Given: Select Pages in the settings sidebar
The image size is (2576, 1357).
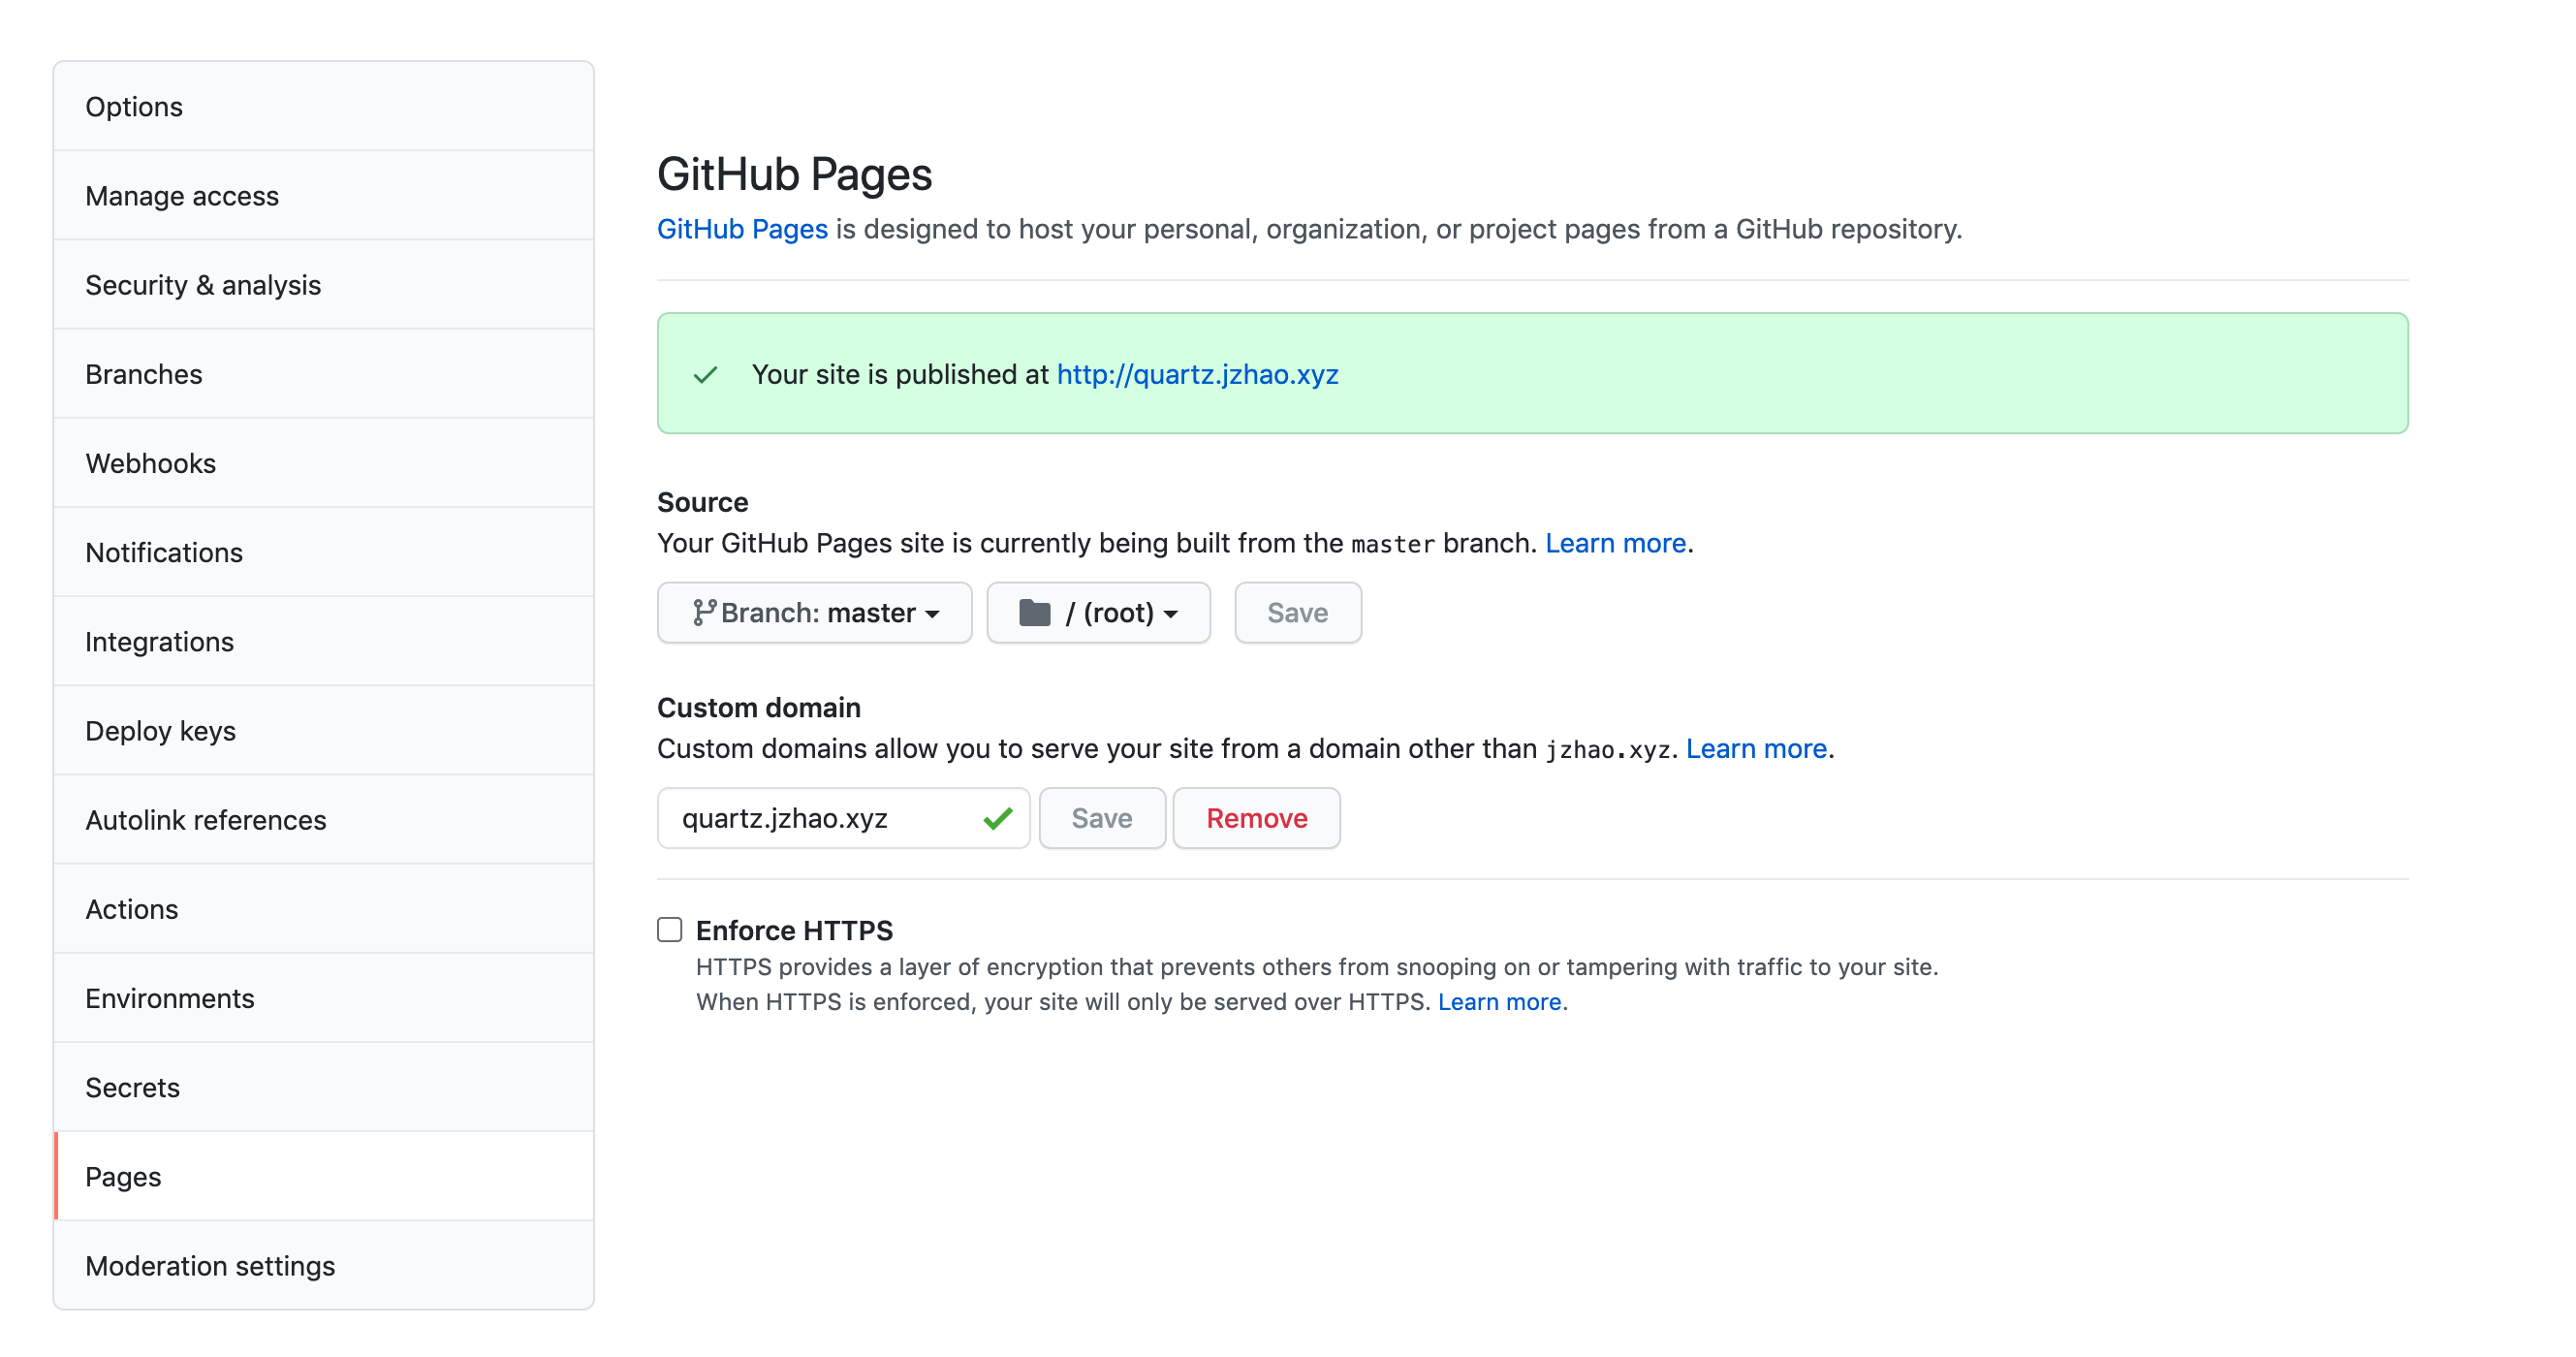Looking at the screenshot, I should [122, 1176].
